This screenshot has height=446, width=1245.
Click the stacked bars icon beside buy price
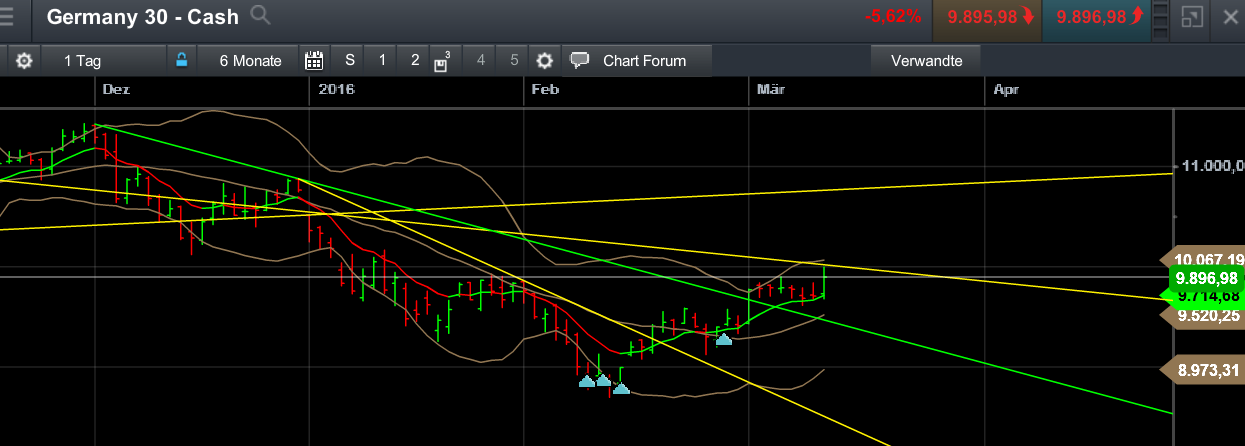1161,17
